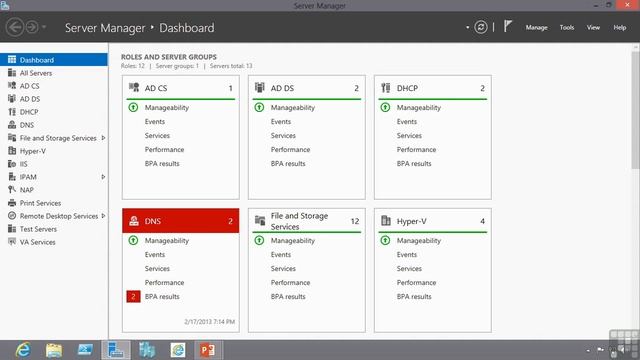Click the AD CS sidebar icon
The width and height of the screenshot is (640, 360).
click(x=12, y=86)
